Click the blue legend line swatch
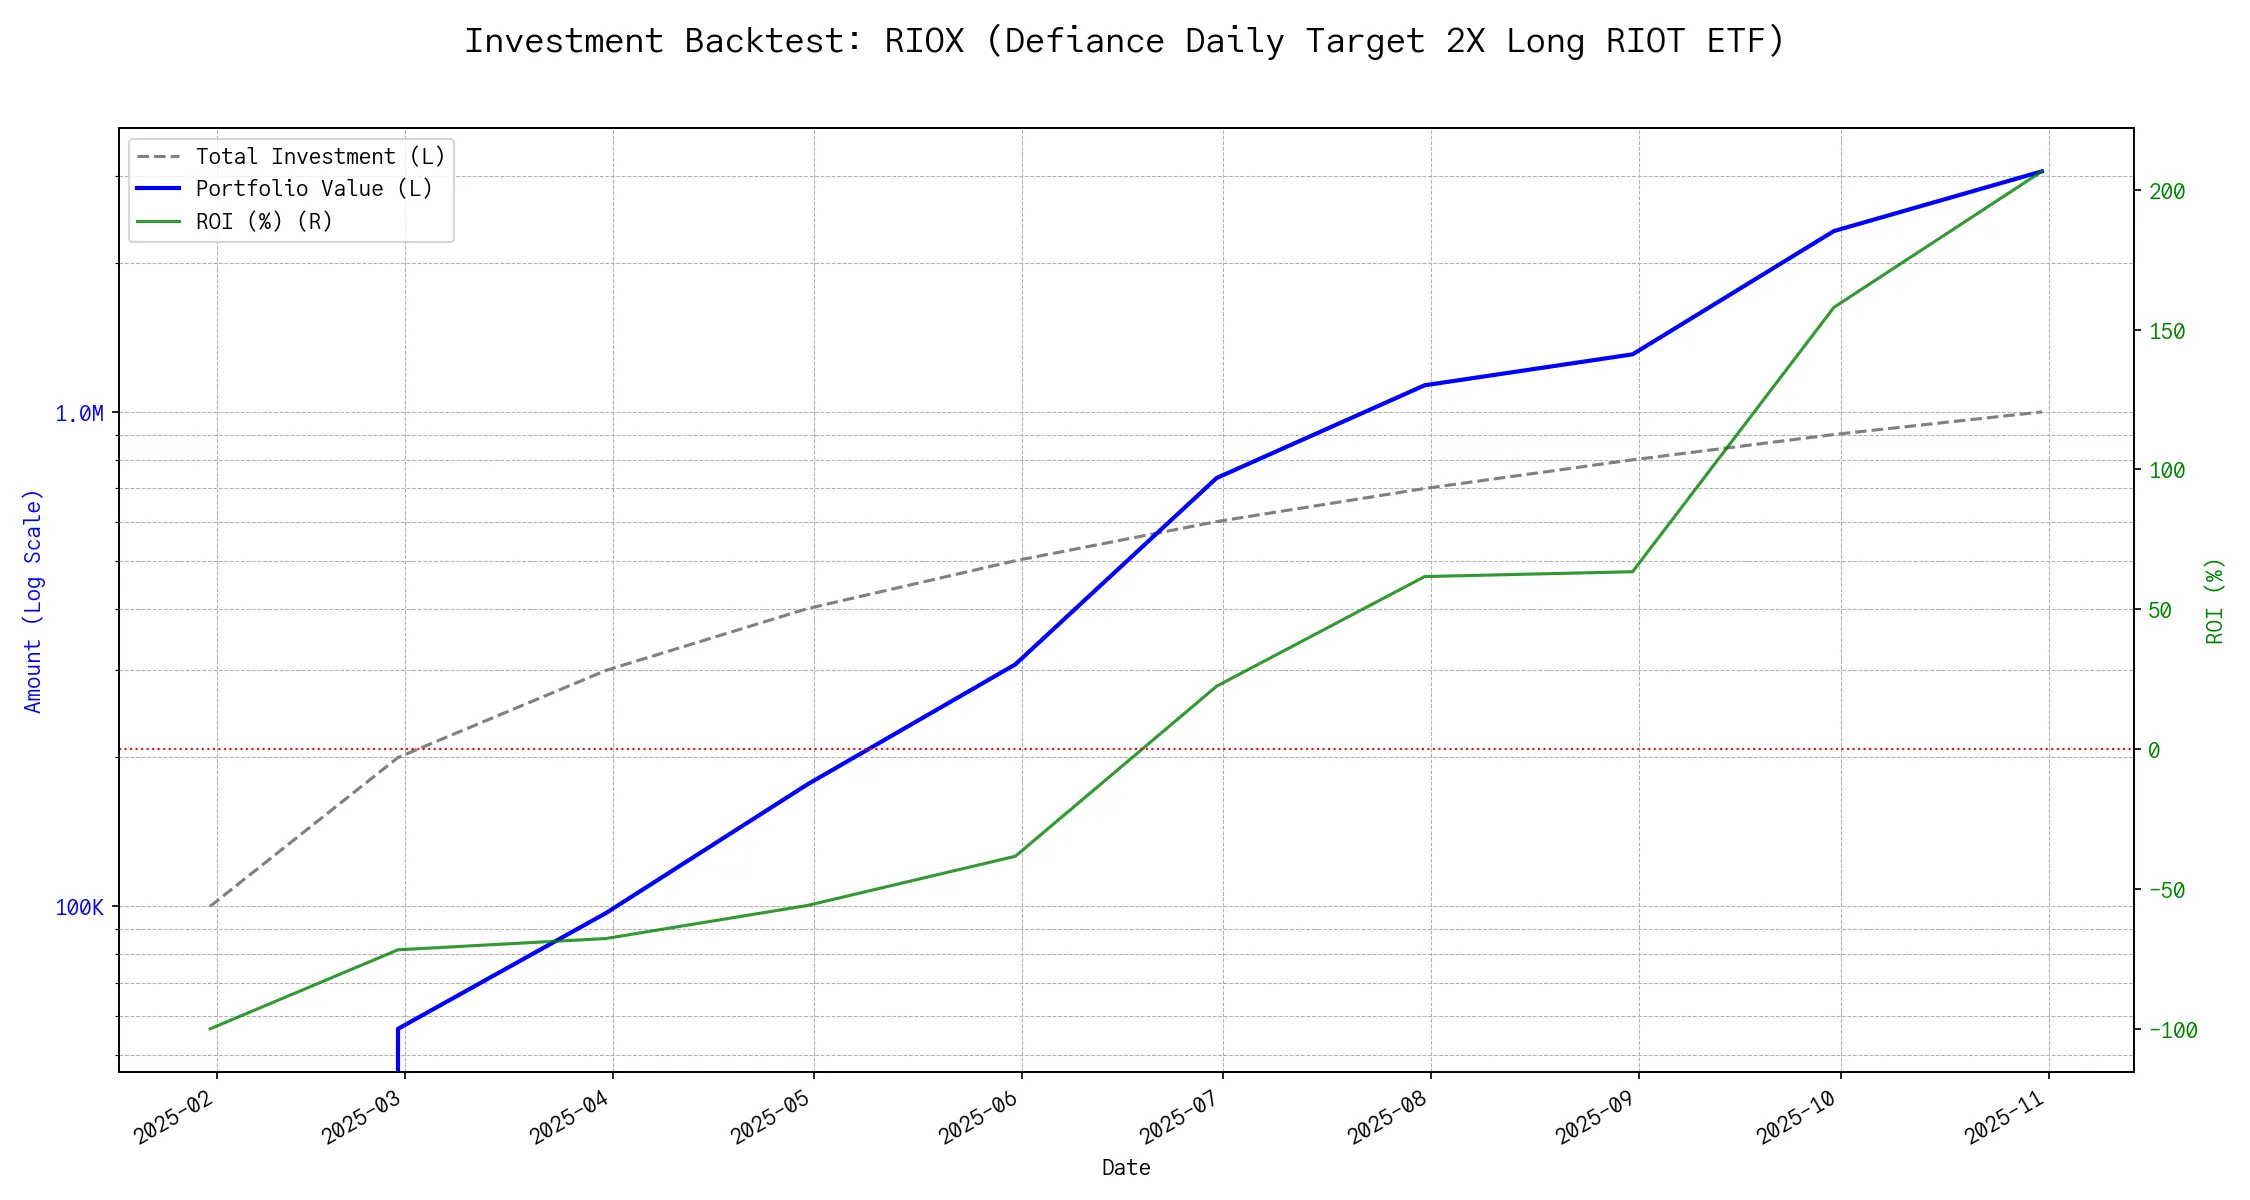Image resolution: width=2250 pixels, height=1200 pixels. [159, 189]
